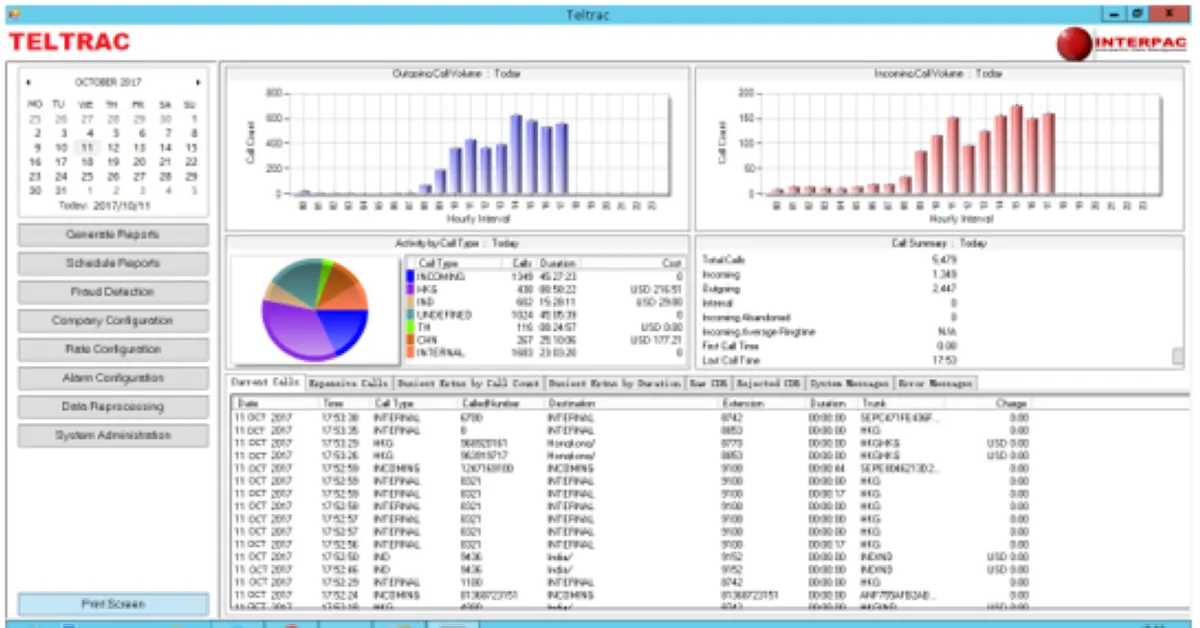The height and width of the screenshot is (628, 1200).
Task: Click blue INCOMING legend swatch
Action: pos(411,276)
